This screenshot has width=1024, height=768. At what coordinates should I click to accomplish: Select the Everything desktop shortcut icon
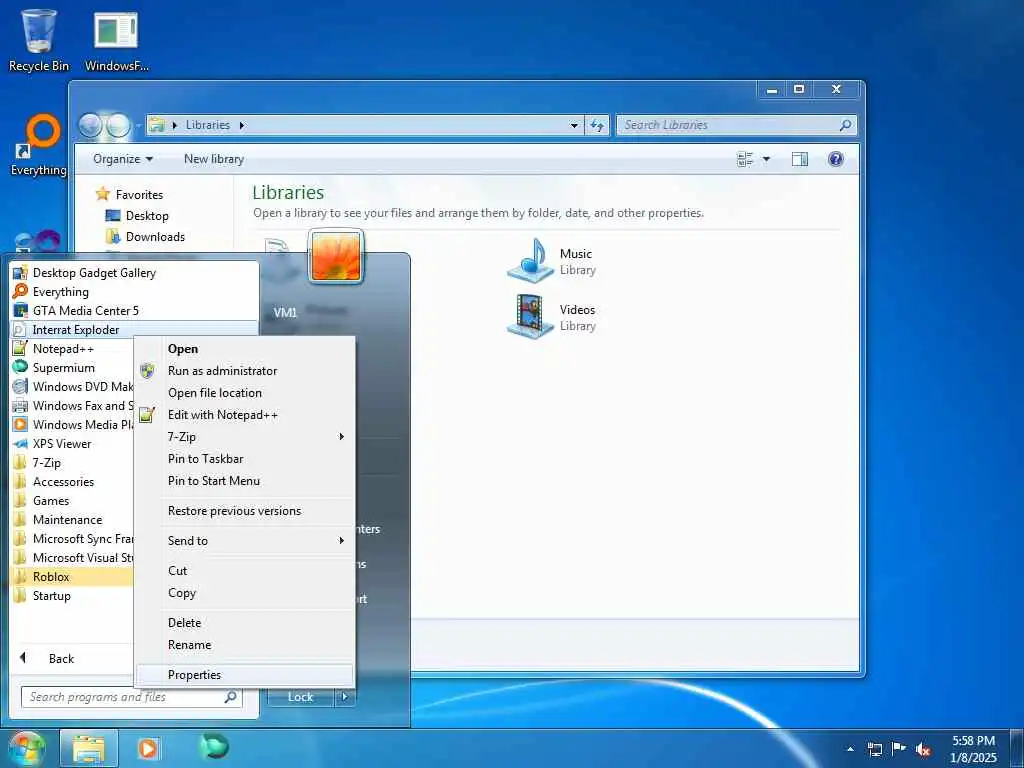pyautogui.click(x=39, y=145)
